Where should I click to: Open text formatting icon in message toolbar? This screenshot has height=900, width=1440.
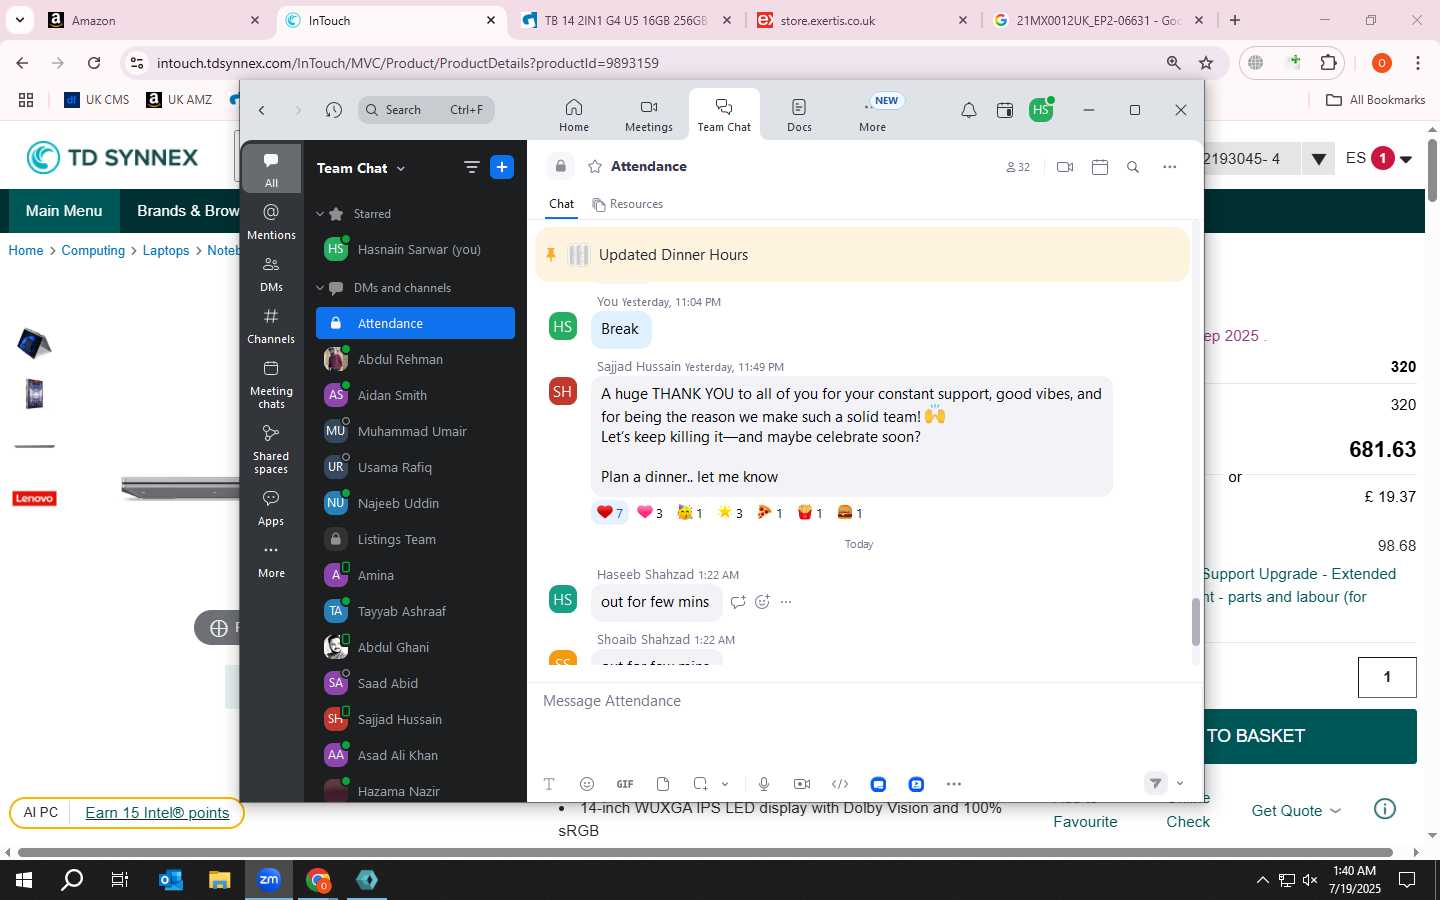tap(549, 784)
